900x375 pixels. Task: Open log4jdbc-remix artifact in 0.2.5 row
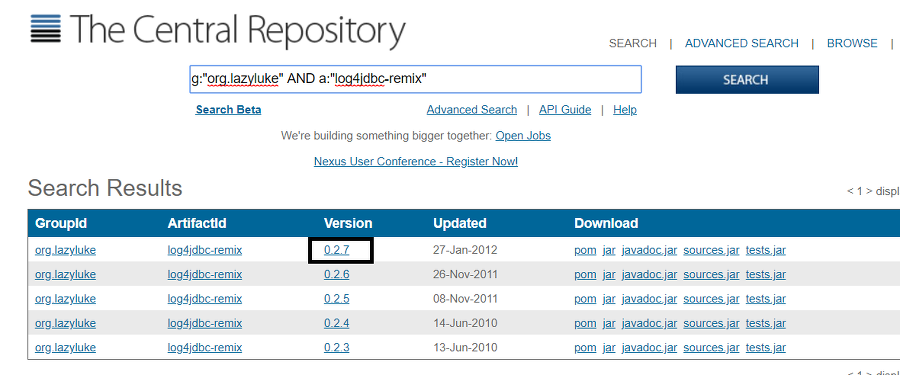coord(205,299)
